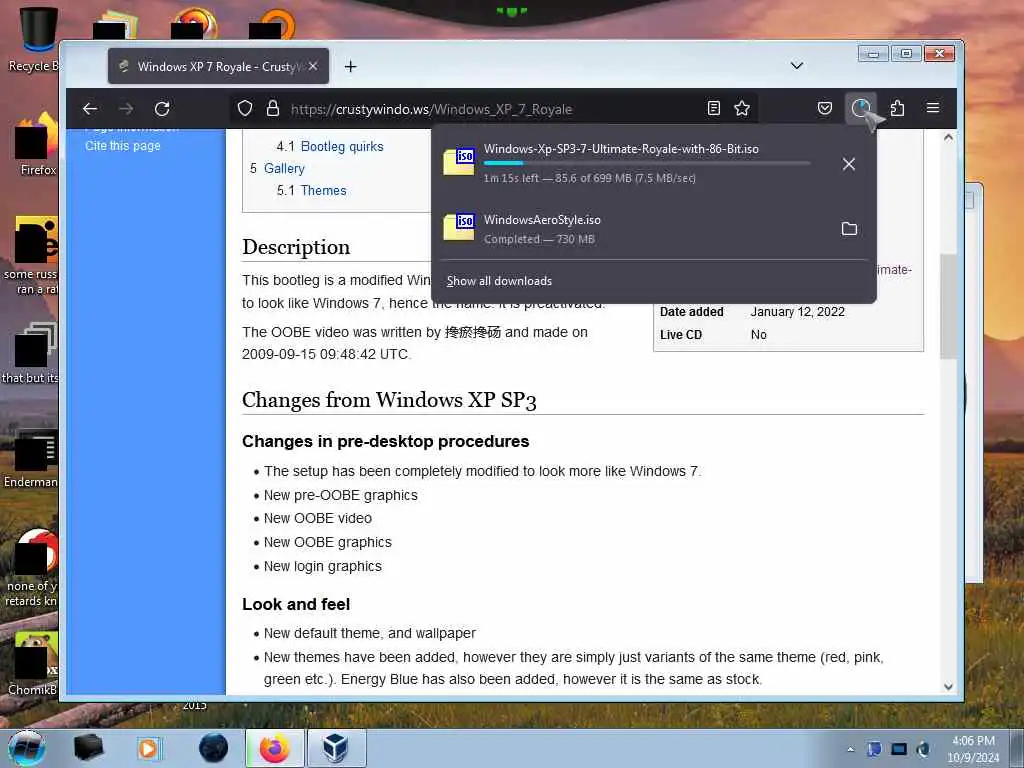The image size is (1024, 768).
Task: Jump to Gallery section in contents
Action: coord(284,168)
